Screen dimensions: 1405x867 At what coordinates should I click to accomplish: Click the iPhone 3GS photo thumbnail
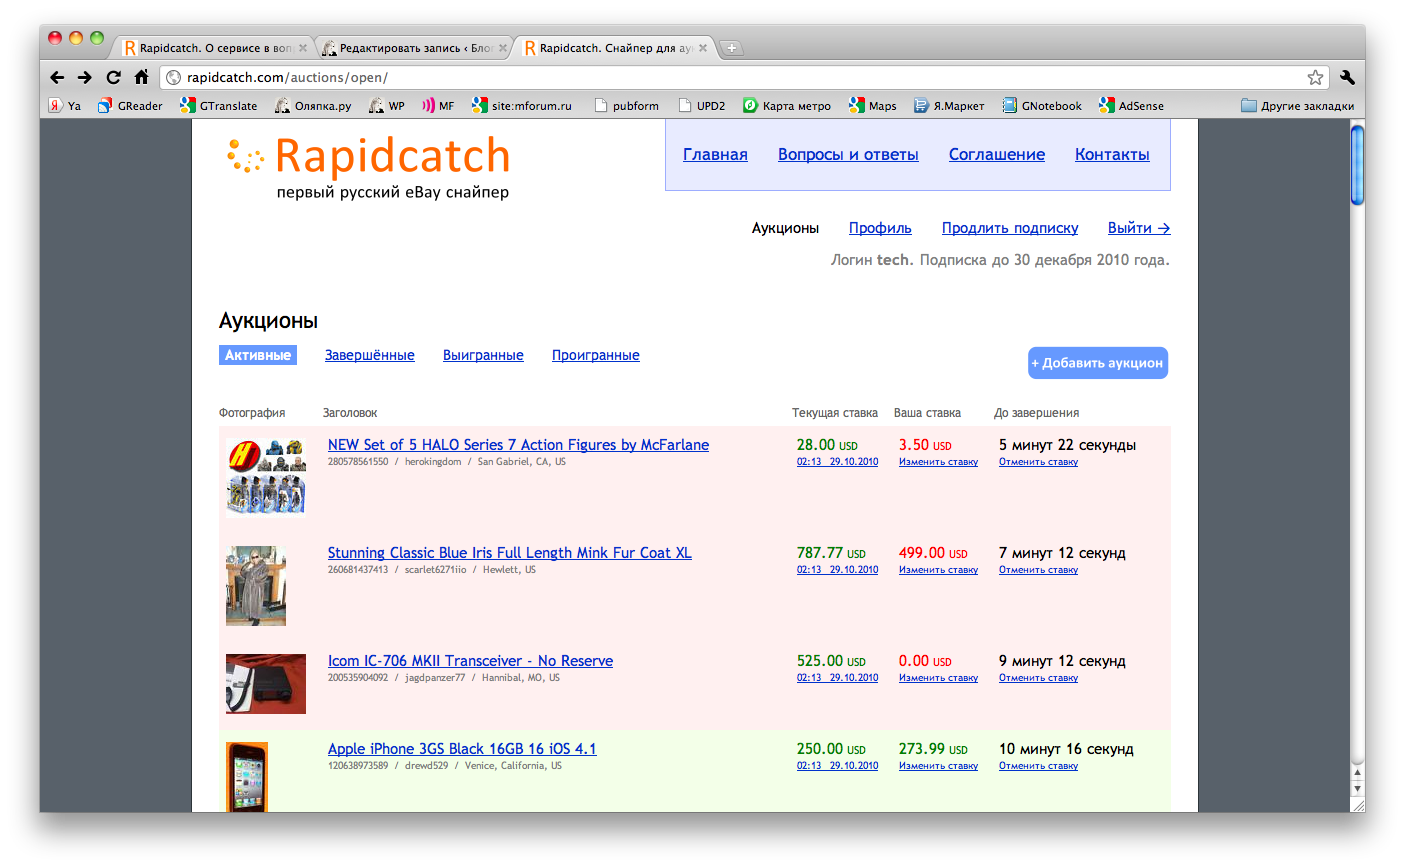pyautogui.click(x=247, y=777)
